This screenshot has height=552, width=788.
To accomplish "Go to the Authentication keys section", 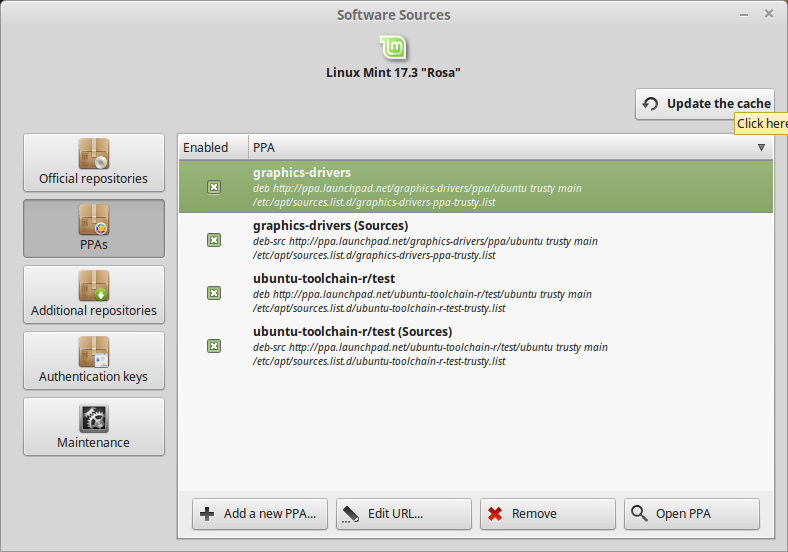I will (94, 360).
